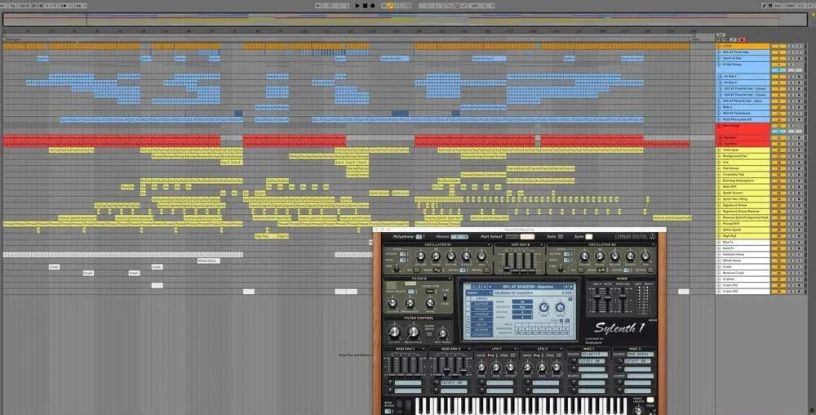
Task: Adjust Filter A Drive knob
Action: [x=430, y=304]
